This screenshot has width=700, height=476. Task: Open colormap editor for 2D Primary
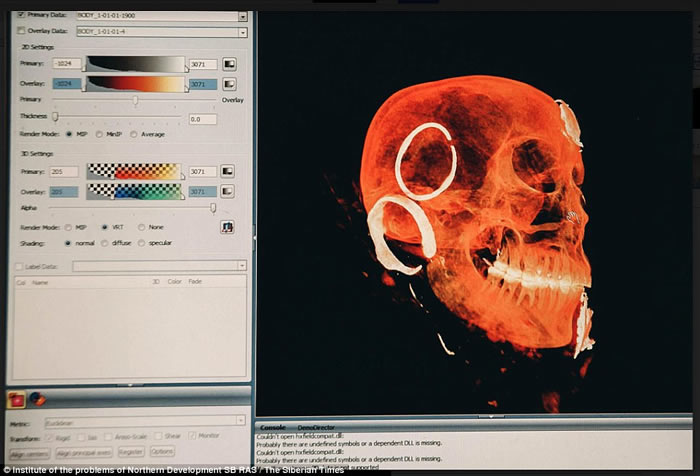click(229, 64)
